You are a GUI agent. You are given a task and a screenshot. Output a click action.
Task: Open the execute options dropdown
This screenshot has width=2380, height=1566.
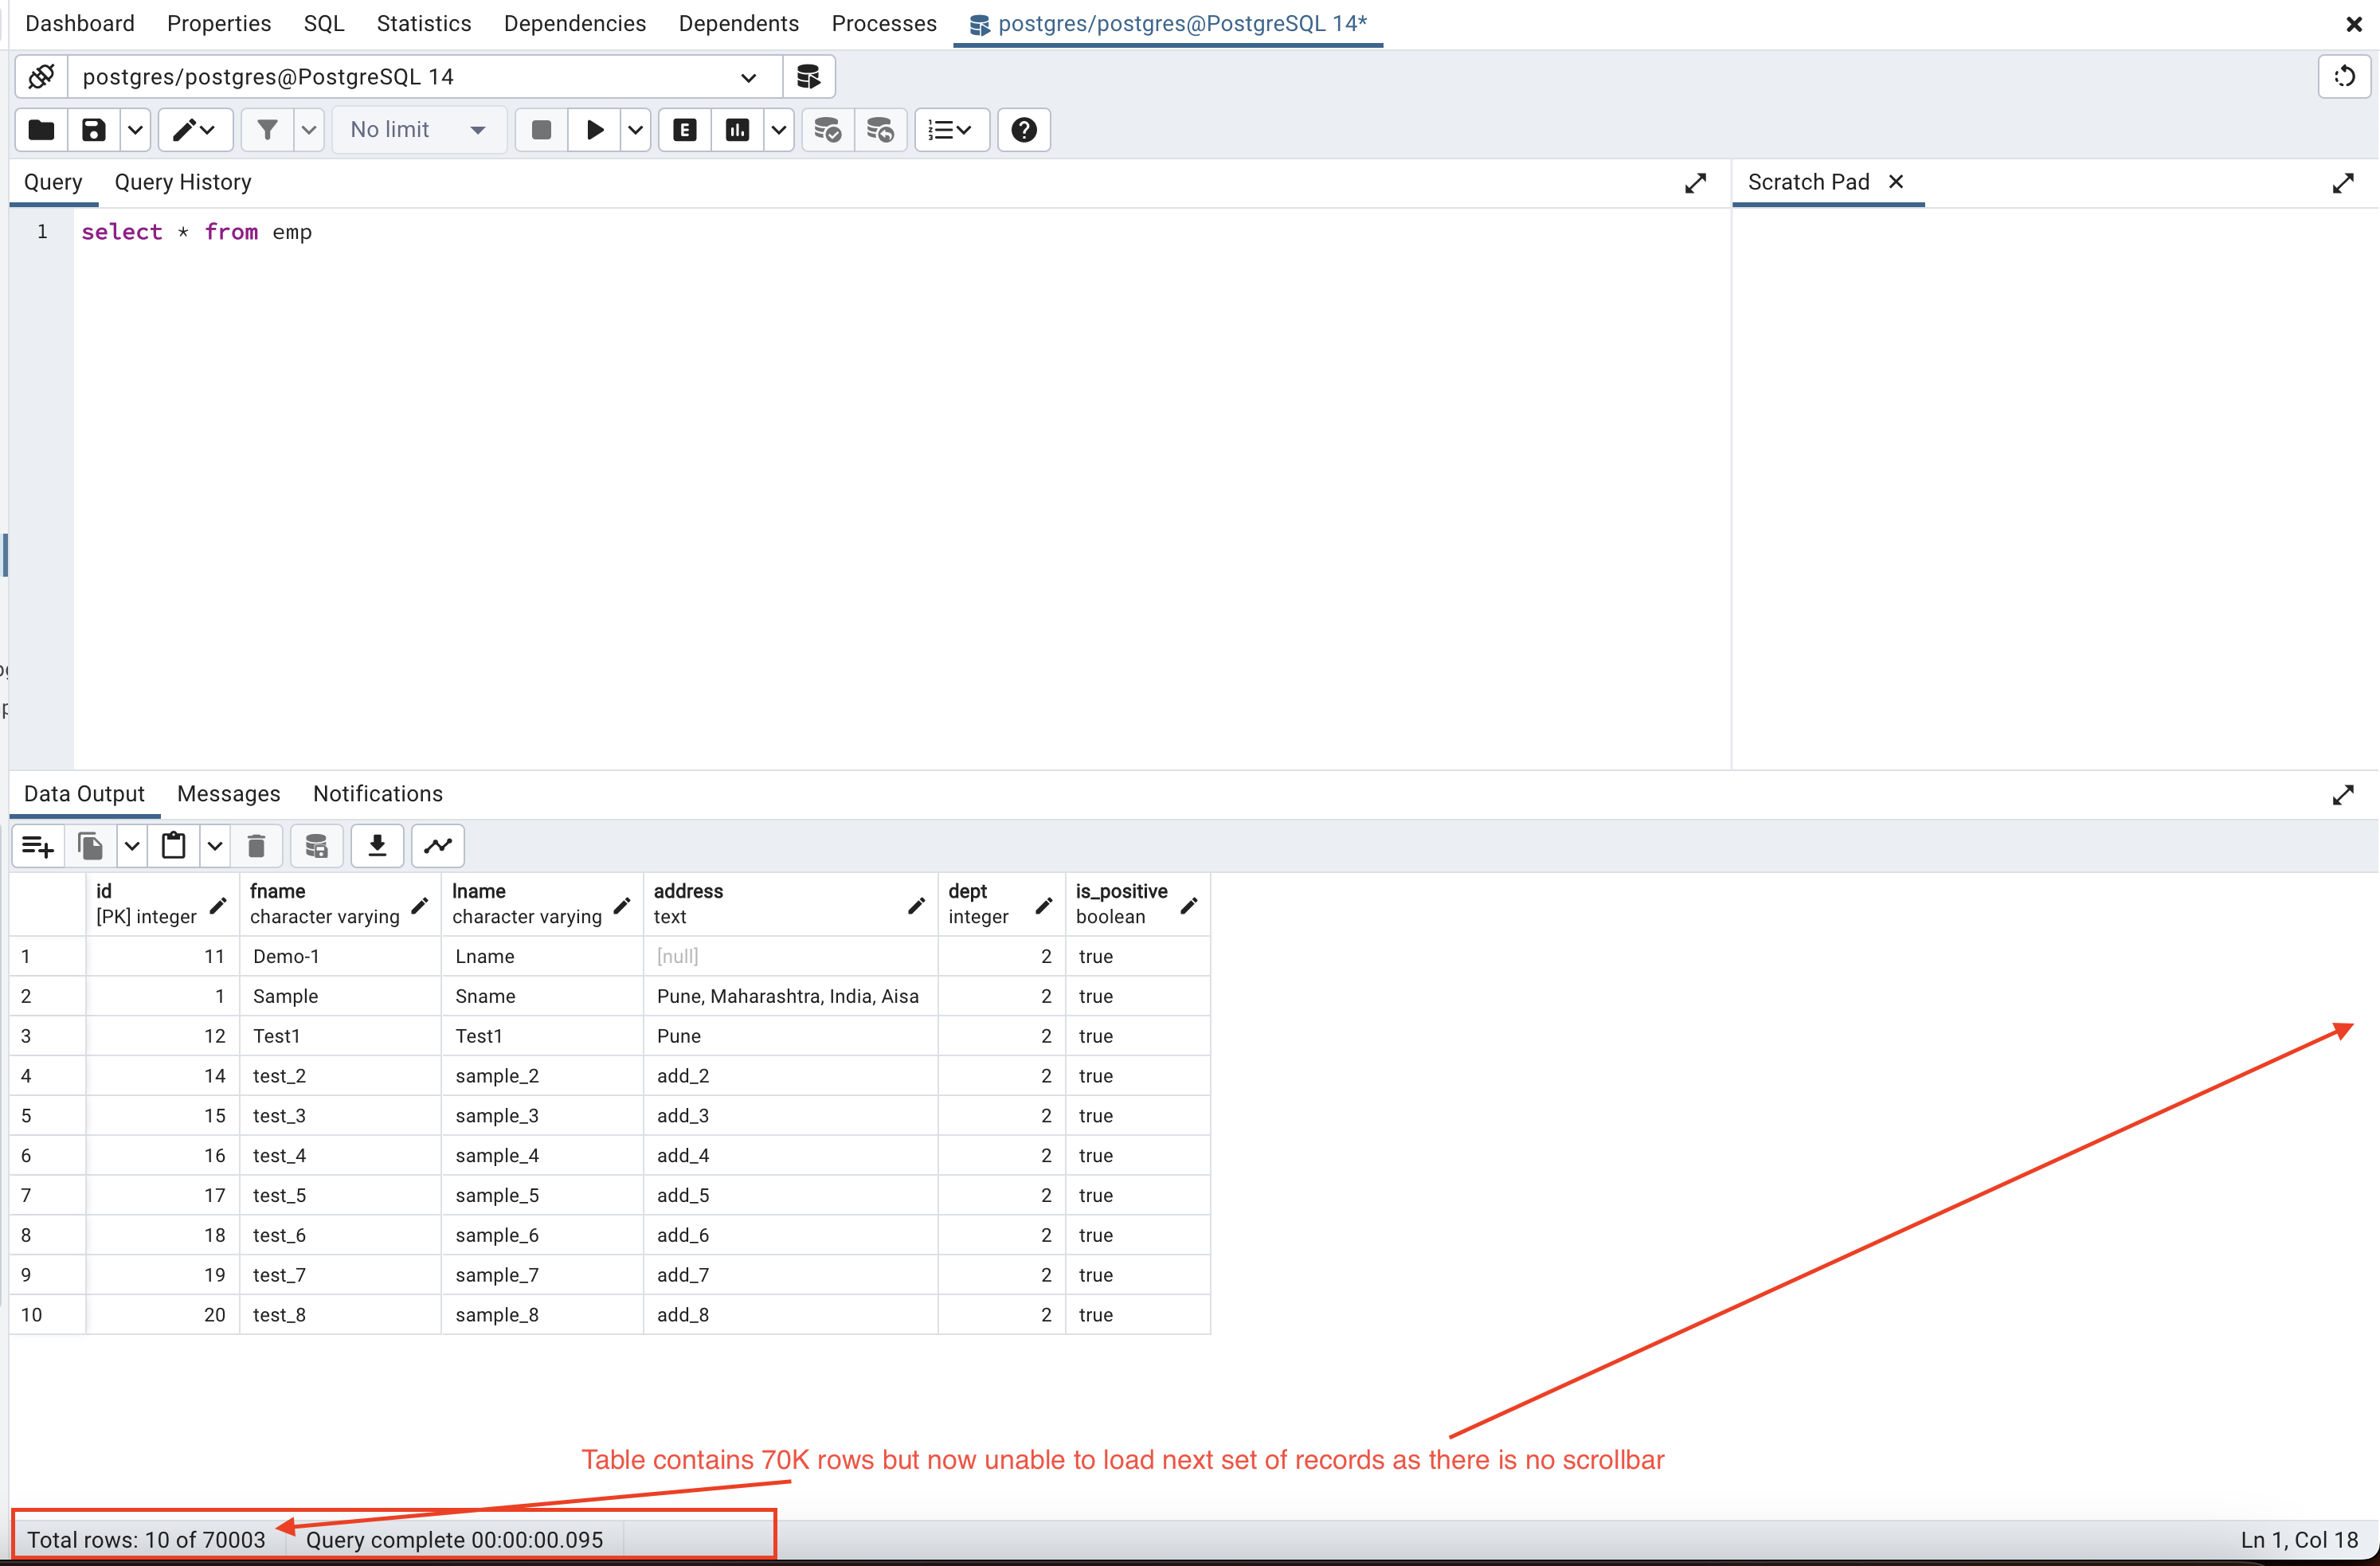click(636, 130)
